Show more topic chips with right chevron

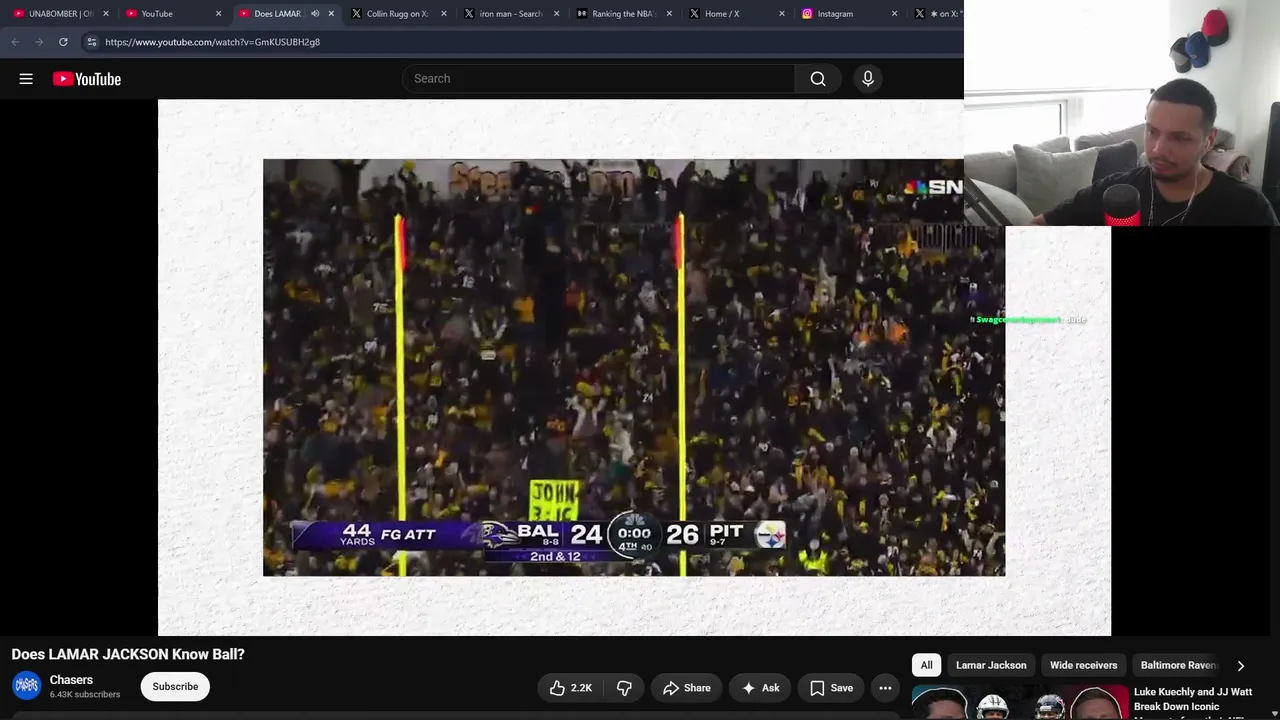click(1241, 666)
